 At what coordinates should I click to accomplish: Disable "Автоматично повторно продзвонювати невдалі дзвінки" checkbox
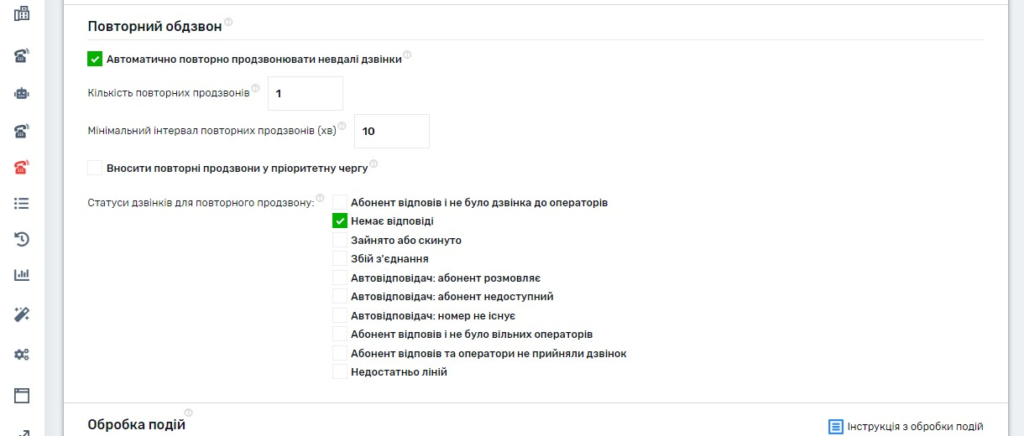95,59
